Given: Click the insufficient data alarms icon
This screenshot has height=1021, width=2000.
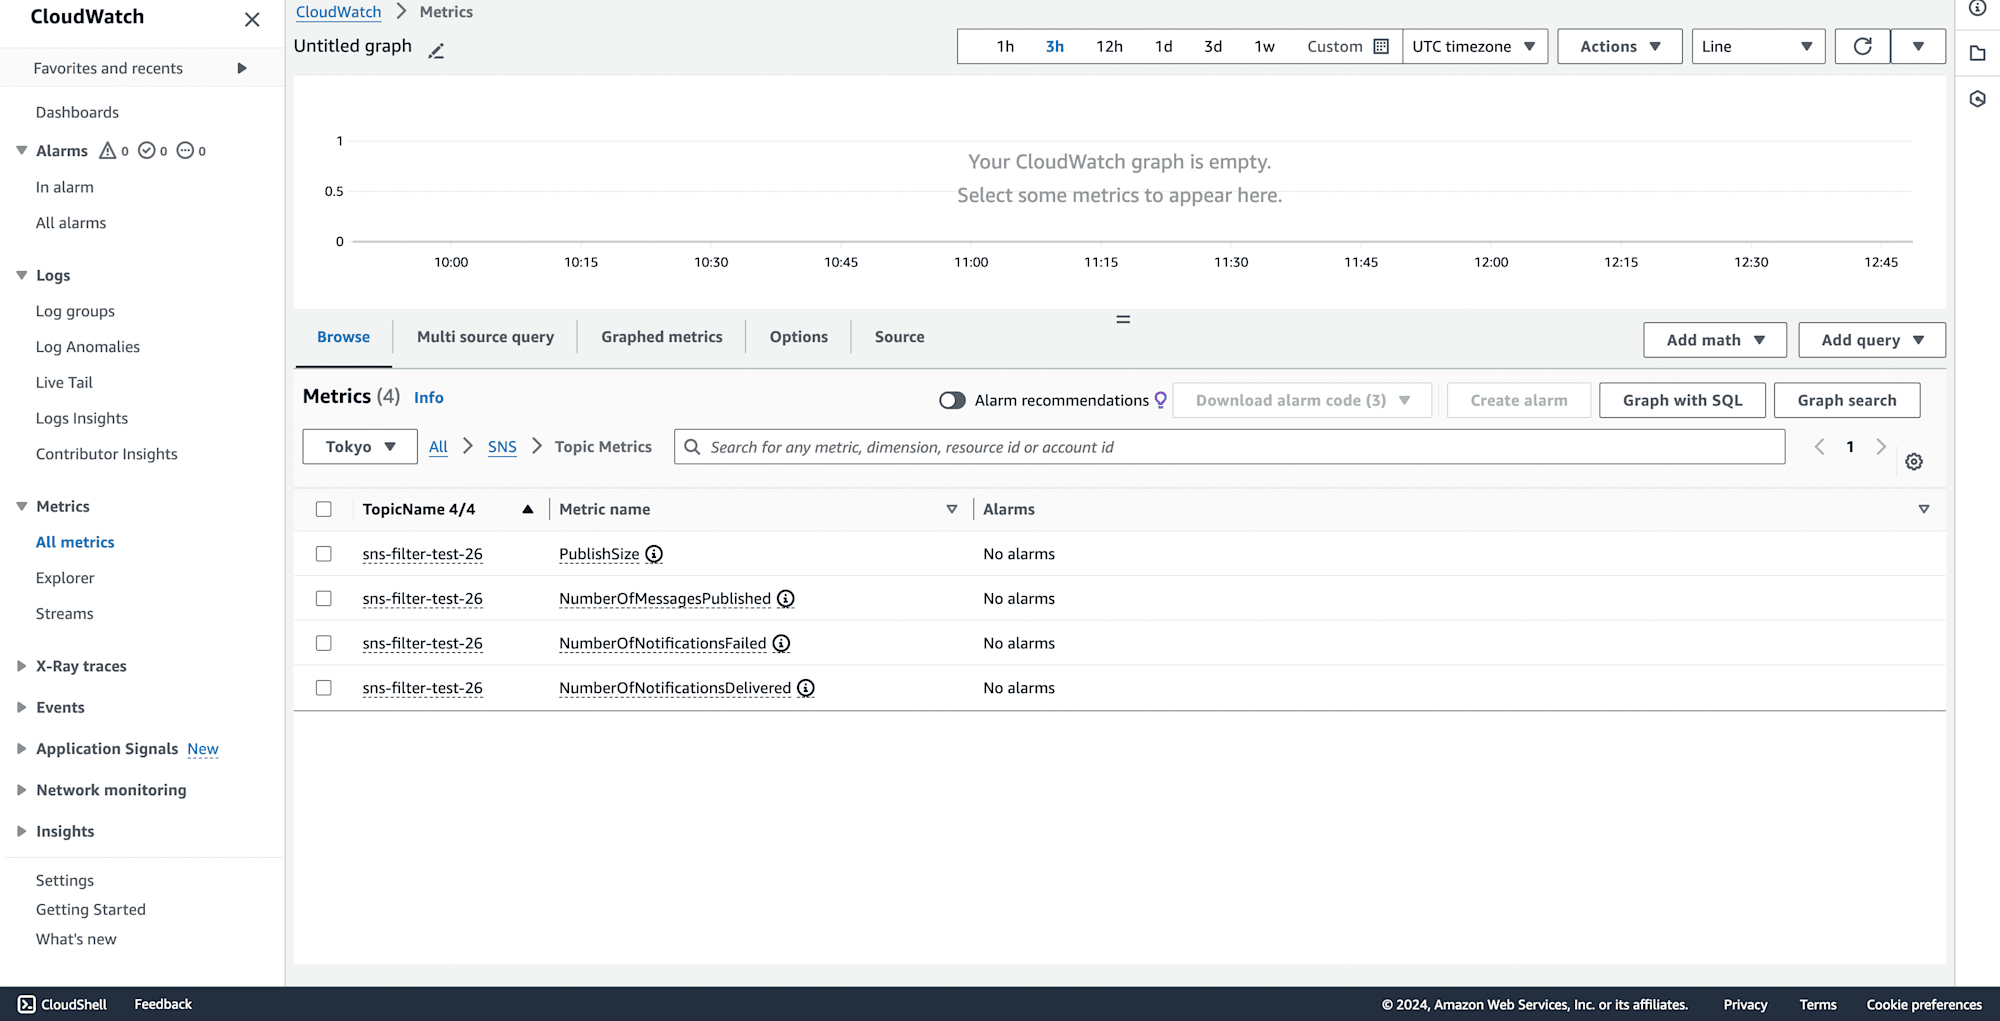Looking at the screenshot, I should coord(185,150).
